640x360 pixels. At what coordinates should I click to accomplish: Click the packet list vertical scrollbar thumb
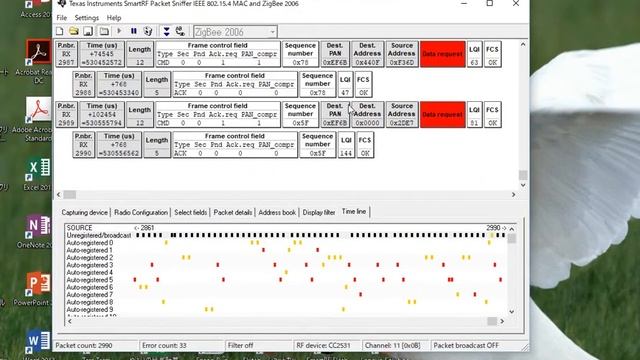point(523,175)
